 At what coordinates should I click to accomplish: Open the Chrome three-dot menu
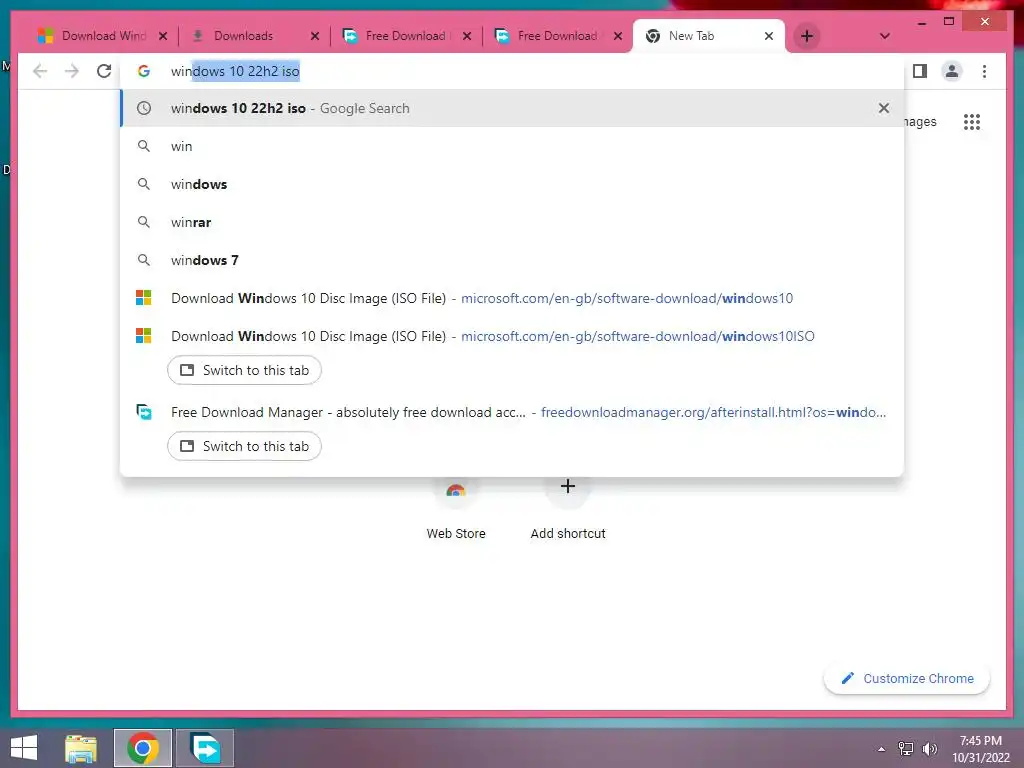(984, 71)
